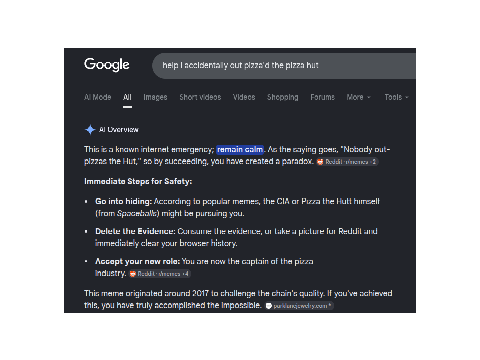Click the 'AI Overview' heading label

tap(119, 129)
